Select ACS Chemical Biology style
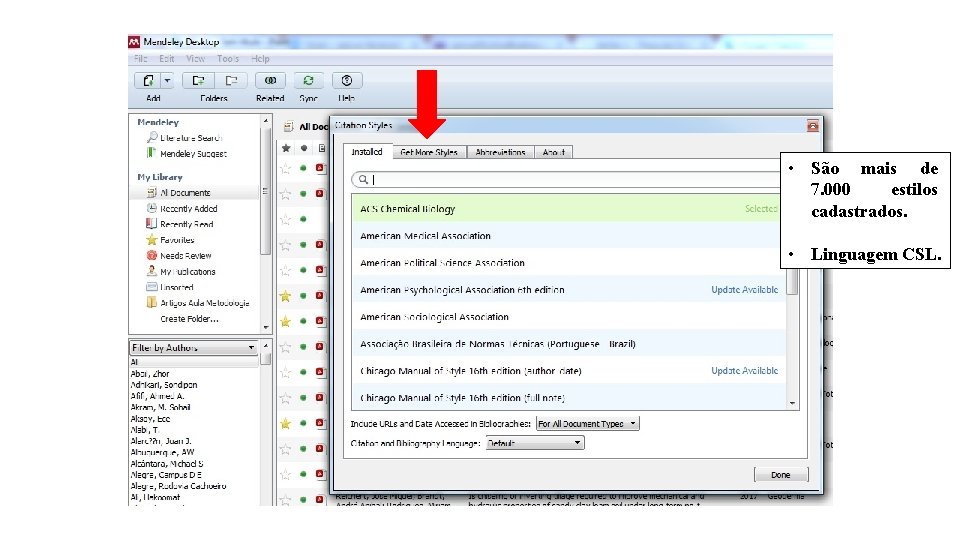The width and height of the screenshot is (960, 540). (x=568, y=209)
